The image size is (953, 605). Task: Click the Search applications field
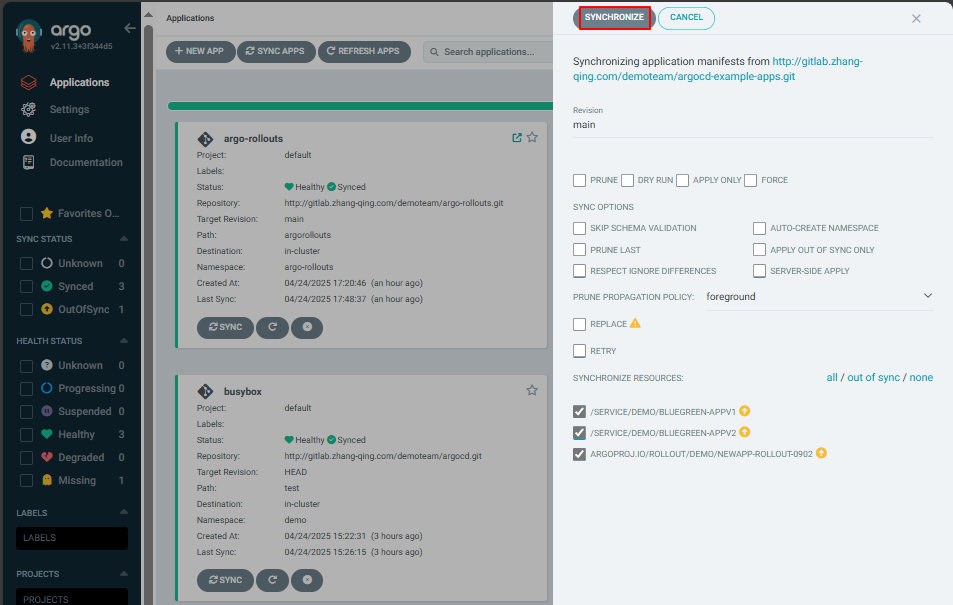pyautogui.click(x=488, y=52)
